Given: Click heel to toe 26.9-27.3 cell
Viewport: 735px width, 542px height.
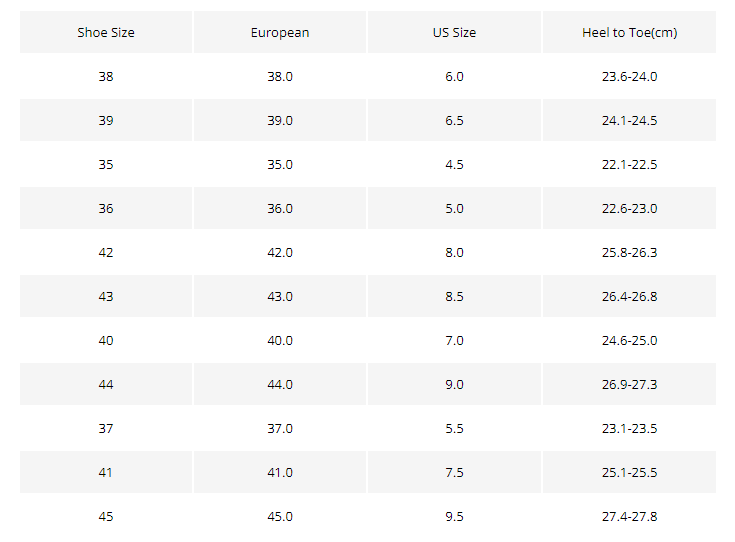Looking at the screenshot, I should pos(630,384).
